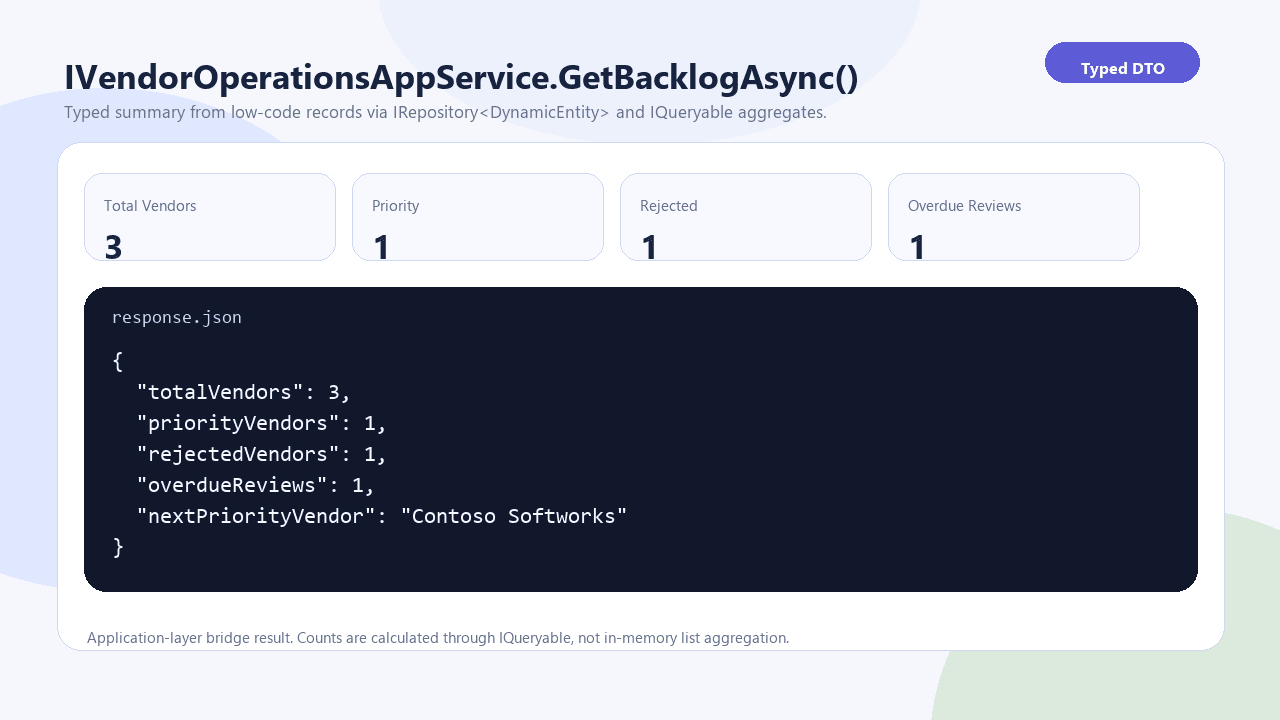Screen dimensions: 1280x720
Task: Click the opening brace in code block
Action: (x=118, y=361)
